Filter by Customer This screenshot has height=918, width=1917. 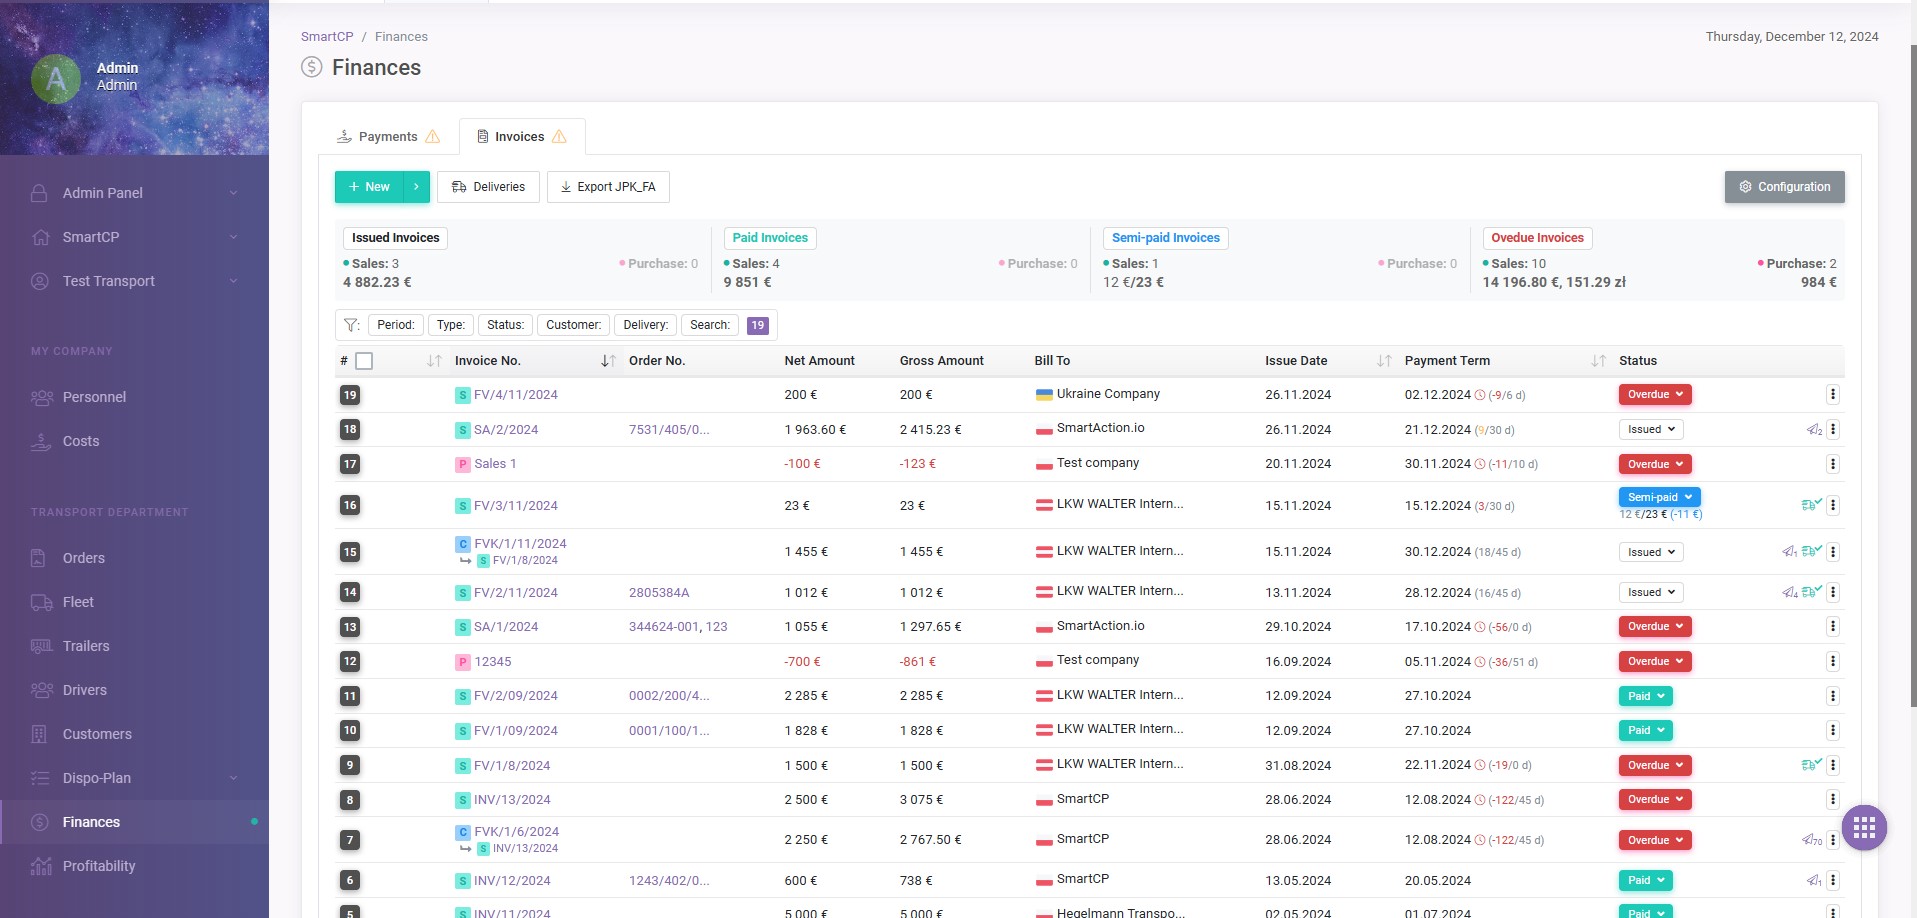[x=573, y=325]
